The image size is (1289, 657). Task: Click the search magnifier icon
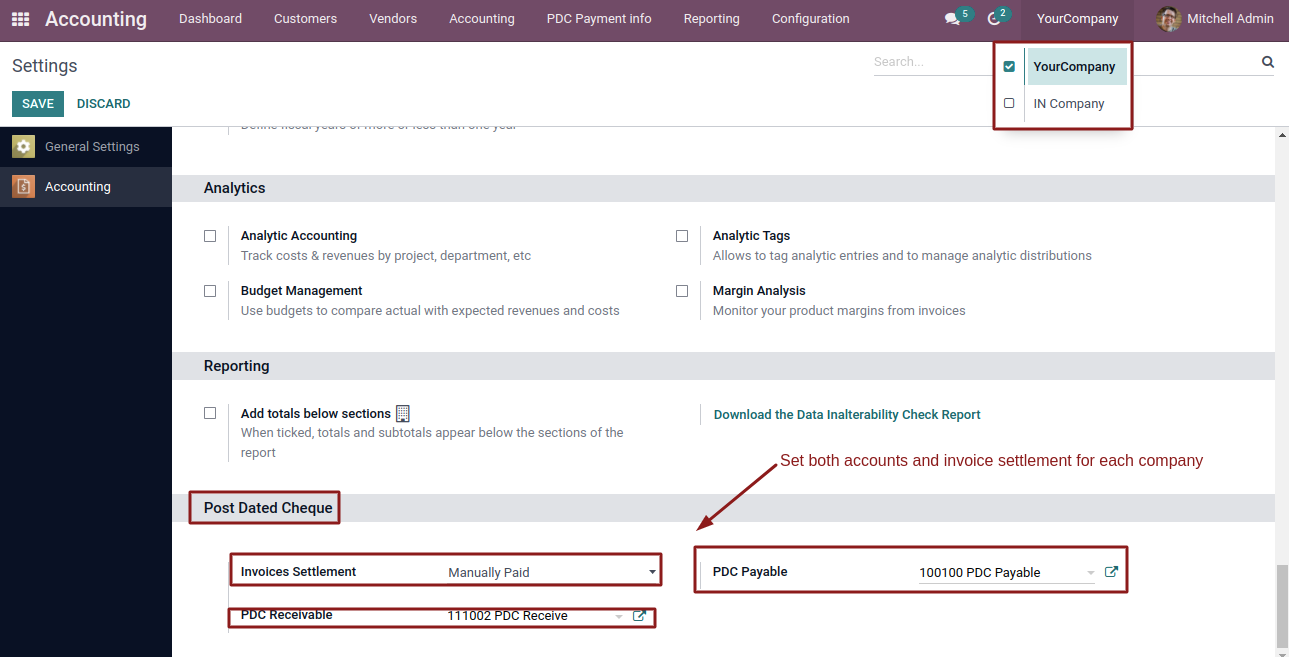tap(1268, 62)
